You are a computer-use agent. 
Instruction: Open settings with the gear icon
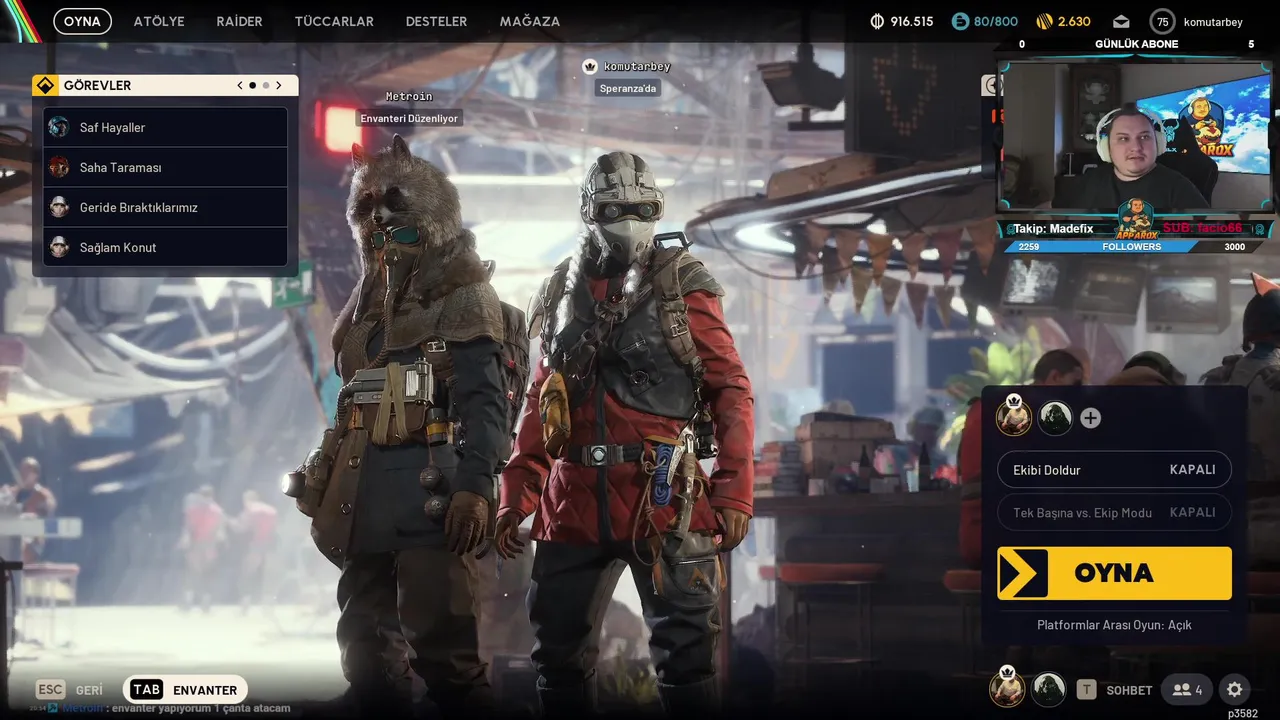click(x=1235, y=690)
